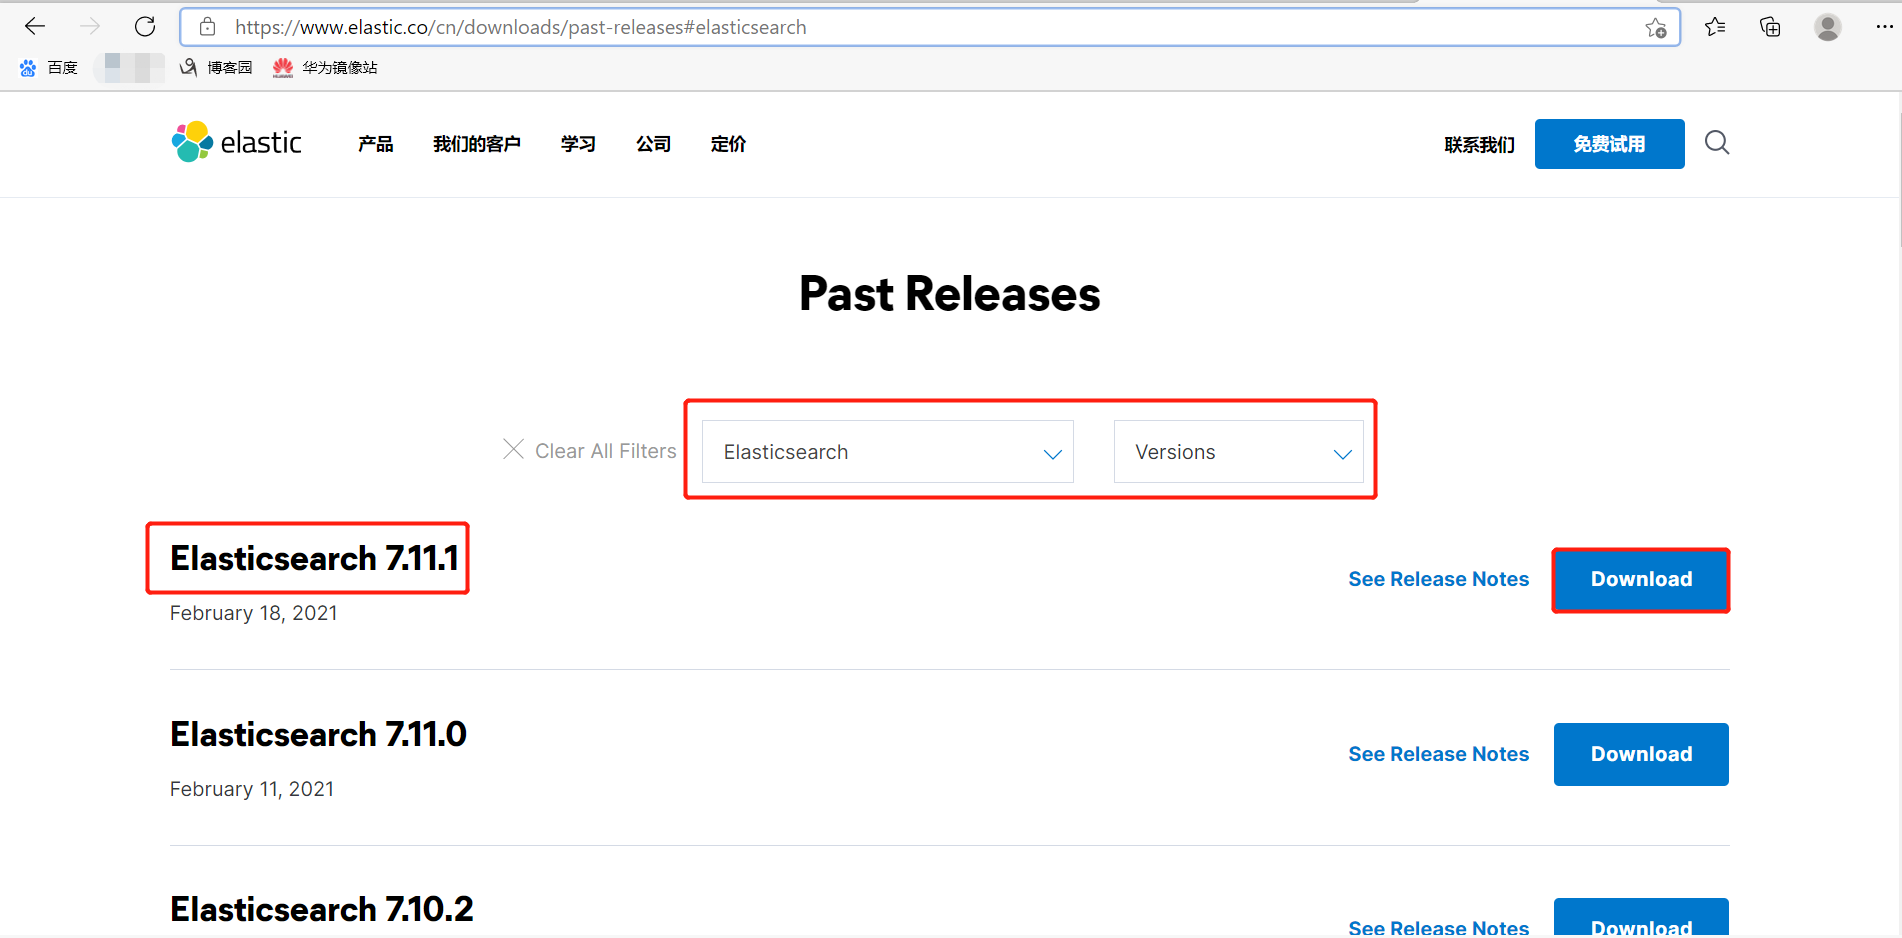
Task: Open the Elasticsearch product dropdown
Action: coord(888,452)
